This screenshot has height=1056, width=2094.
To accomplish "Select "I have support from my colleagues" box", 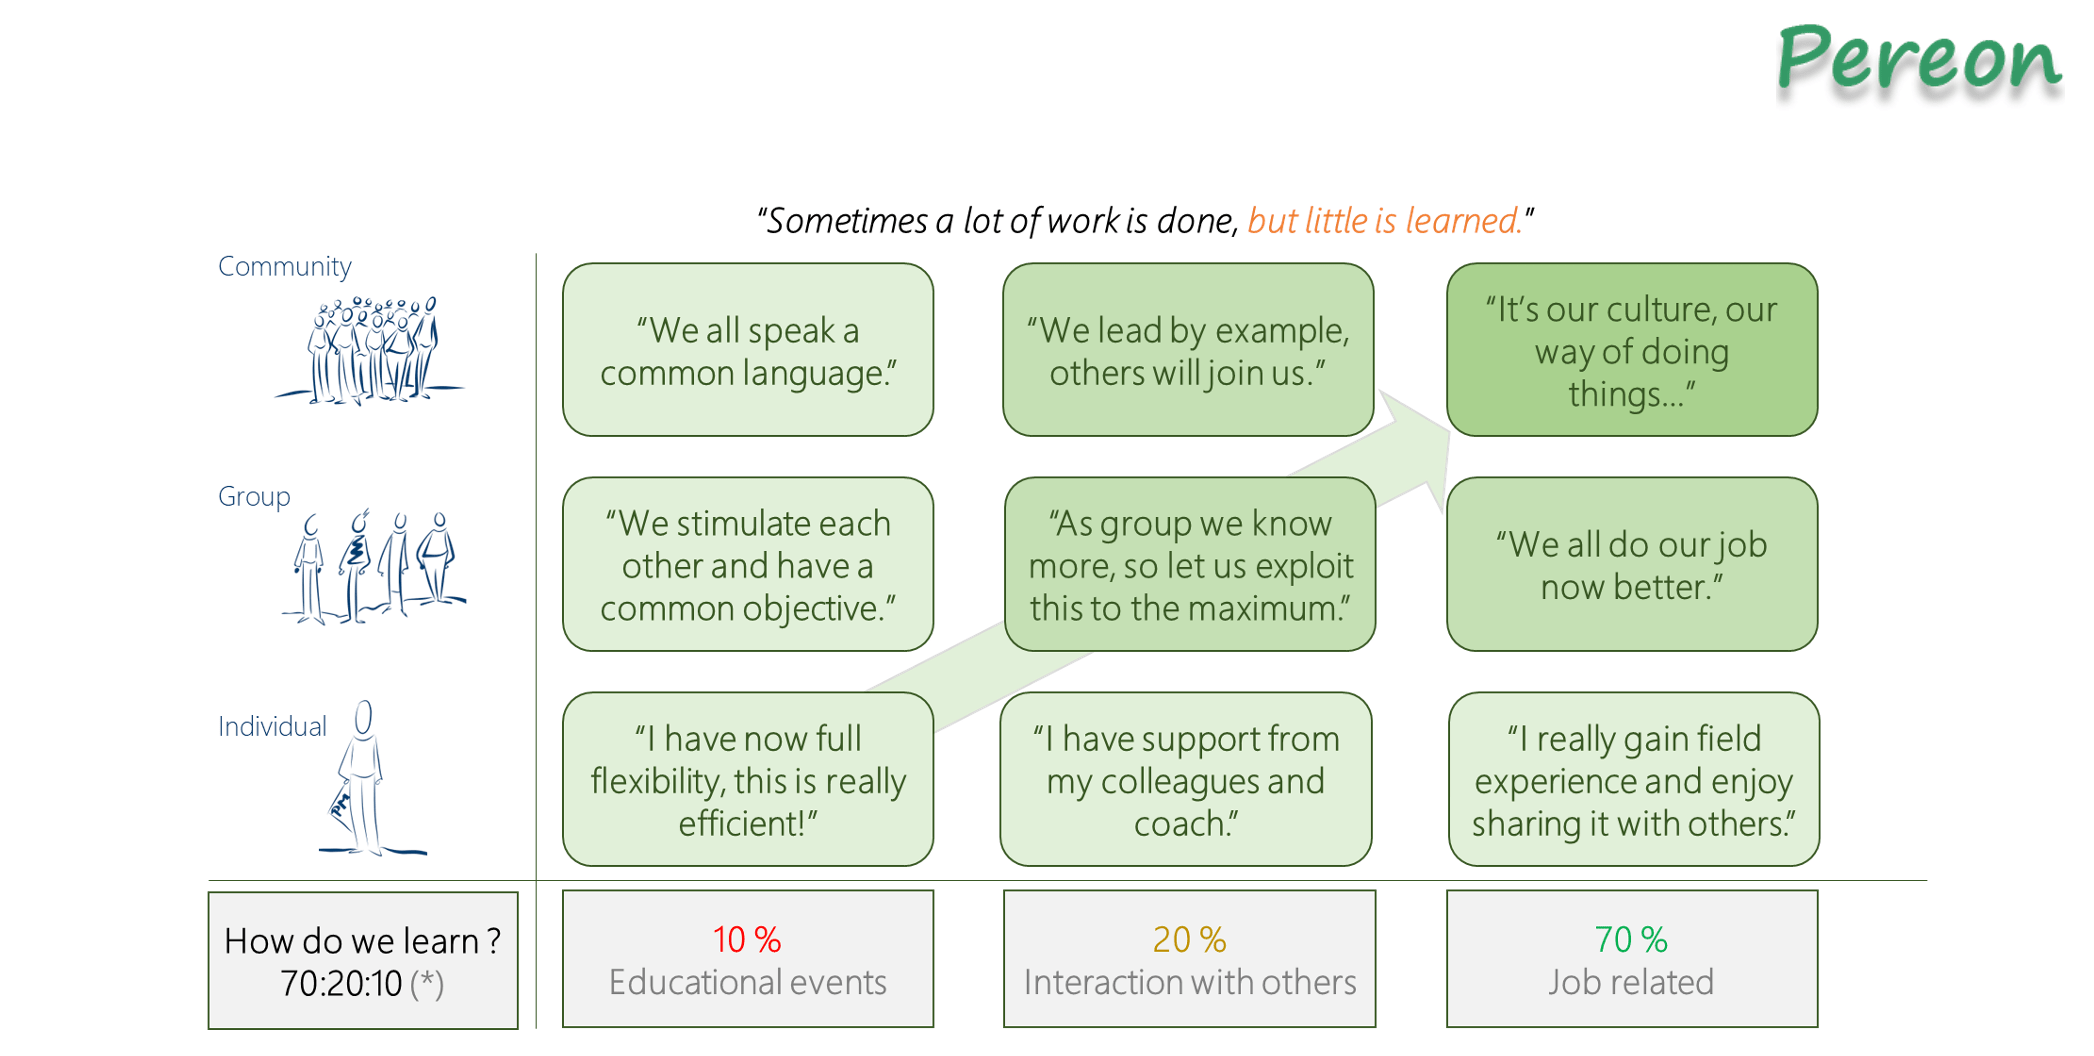I will [1186, 780].
